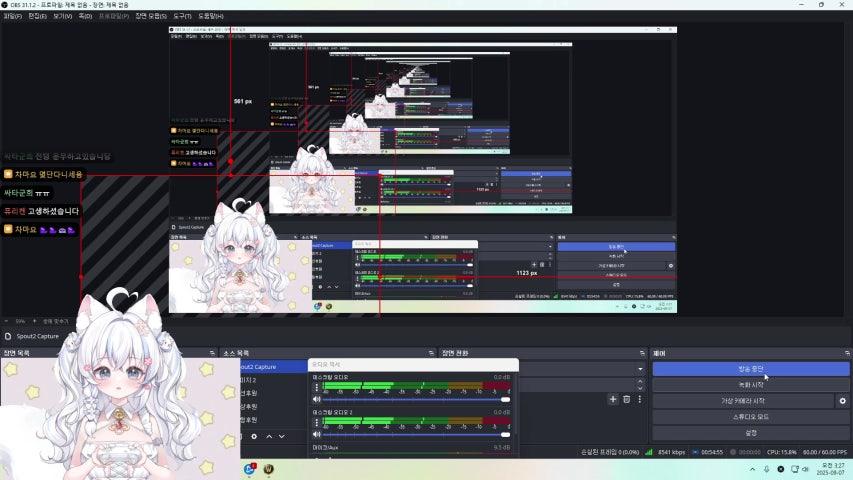Pop out the 장면 전환 dock

pos(642,353)
